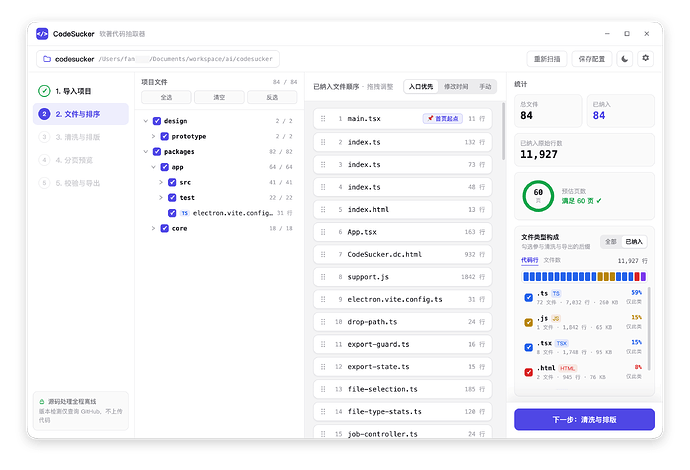Toggle the .ts file type checkbox
The width and height of the screenshot is (690, 470).
[529, 297]
